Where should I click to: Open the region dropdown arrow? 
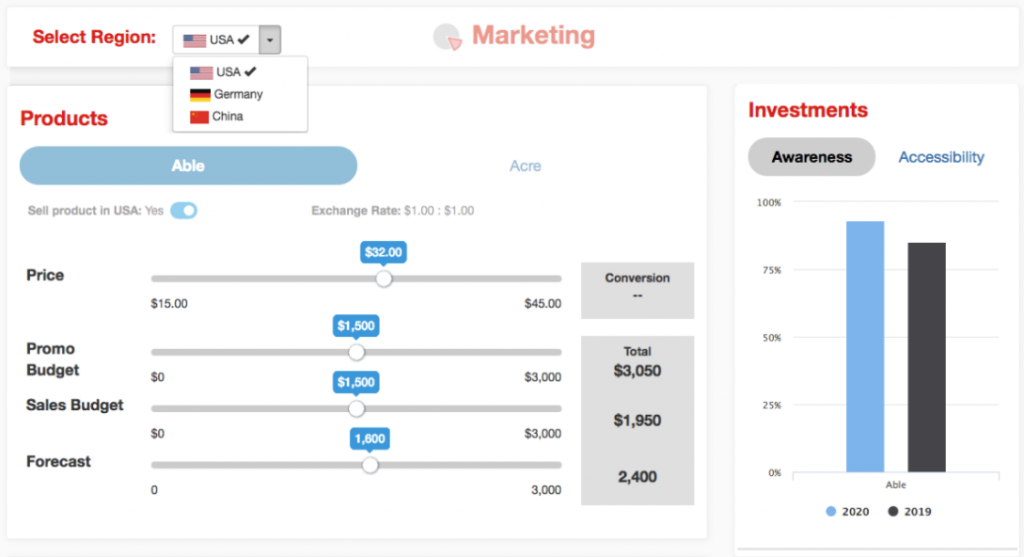(272, 40)
